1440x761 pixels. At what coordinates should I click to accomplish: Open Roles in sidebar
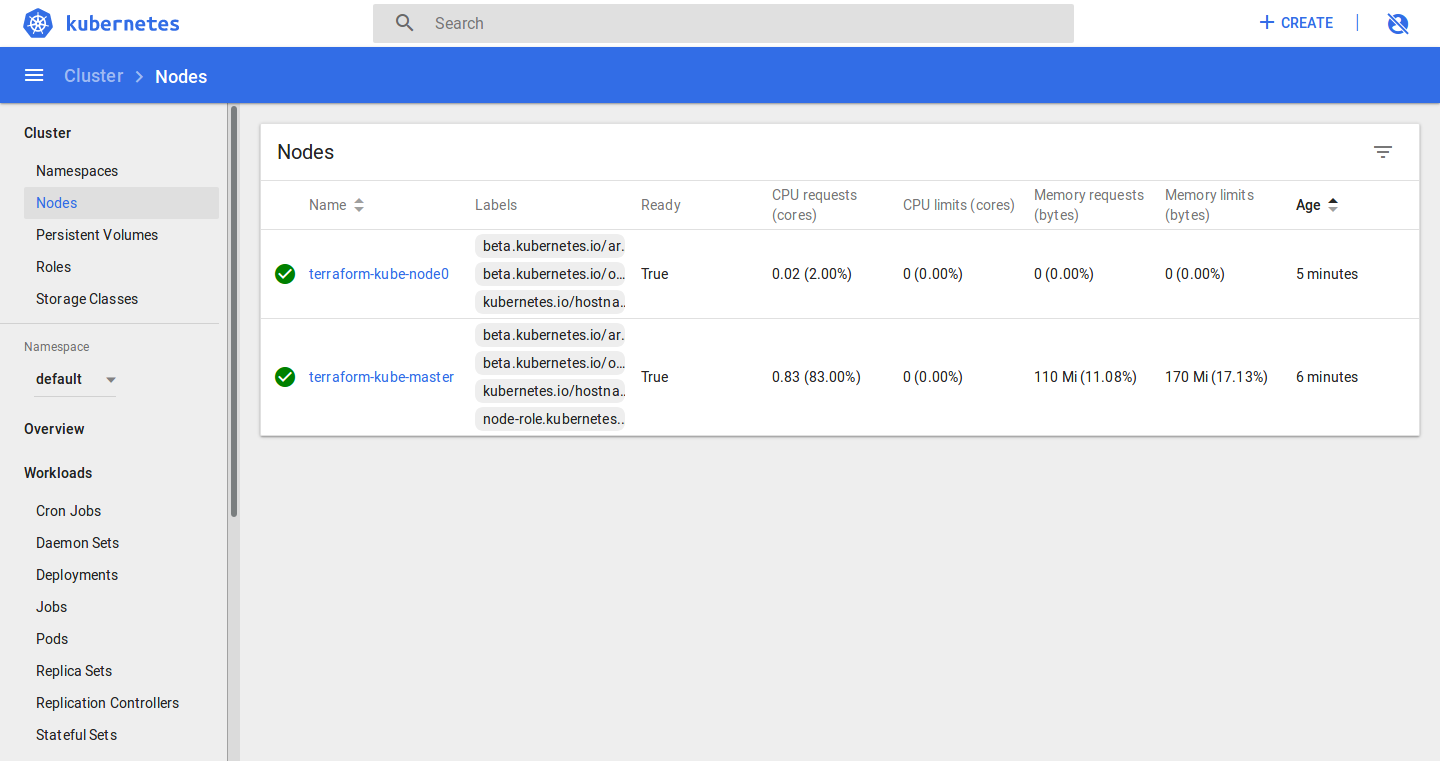coord(54,267)
